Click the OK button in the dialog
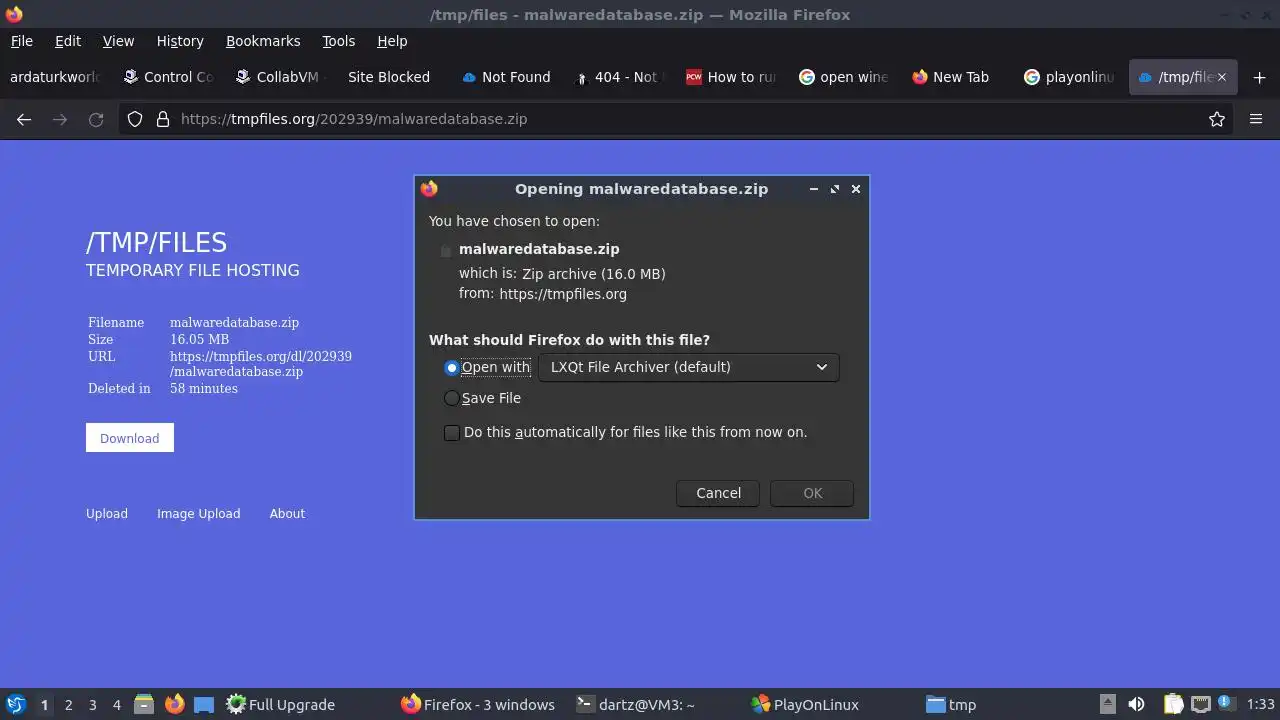Viewport: 1280px width, 720px height. [812, 493]
